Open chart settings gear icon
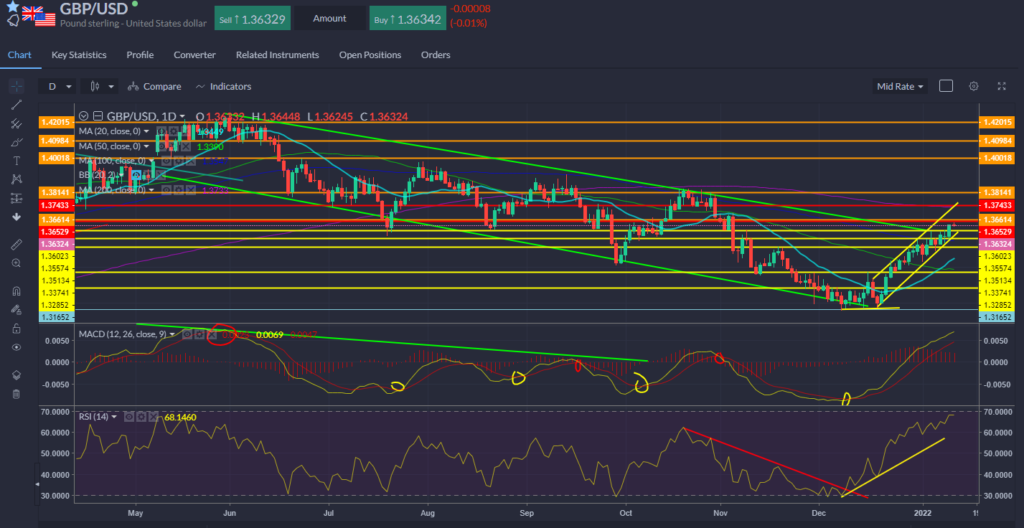Image resolution: width=1024 pixels, height=528 pixels. 972,86
